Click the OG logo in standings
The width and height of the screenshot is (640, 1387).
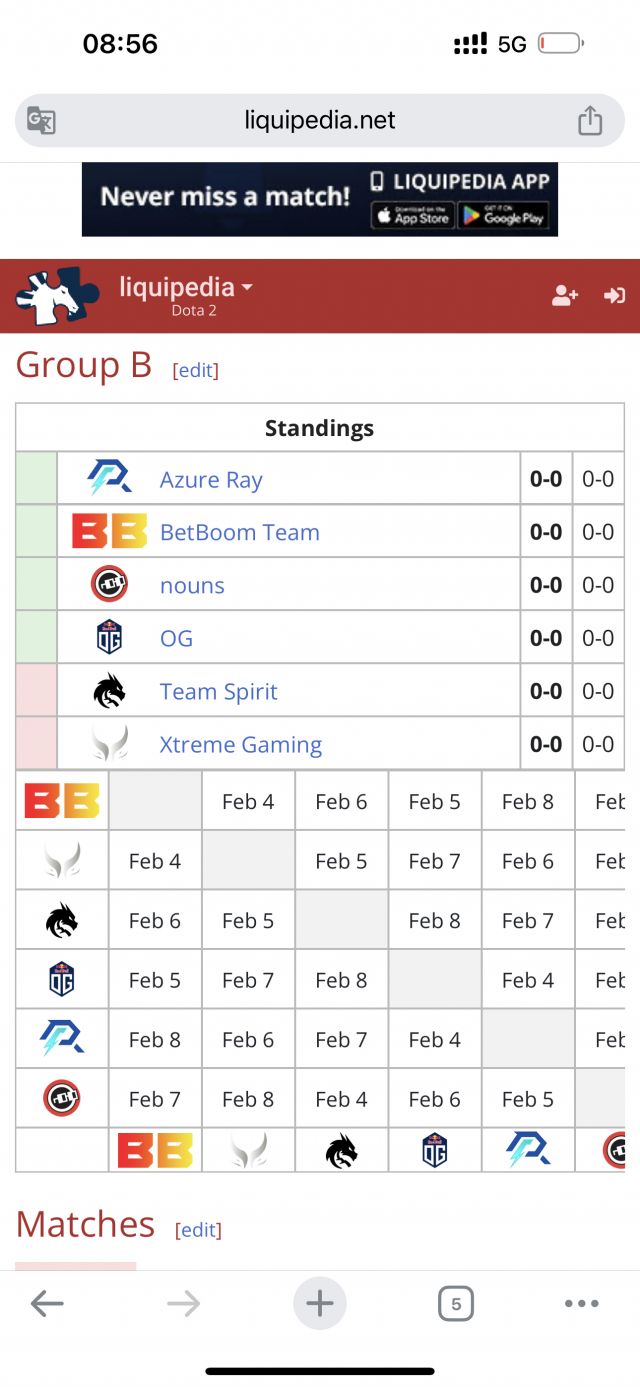[x=109, y=638]
